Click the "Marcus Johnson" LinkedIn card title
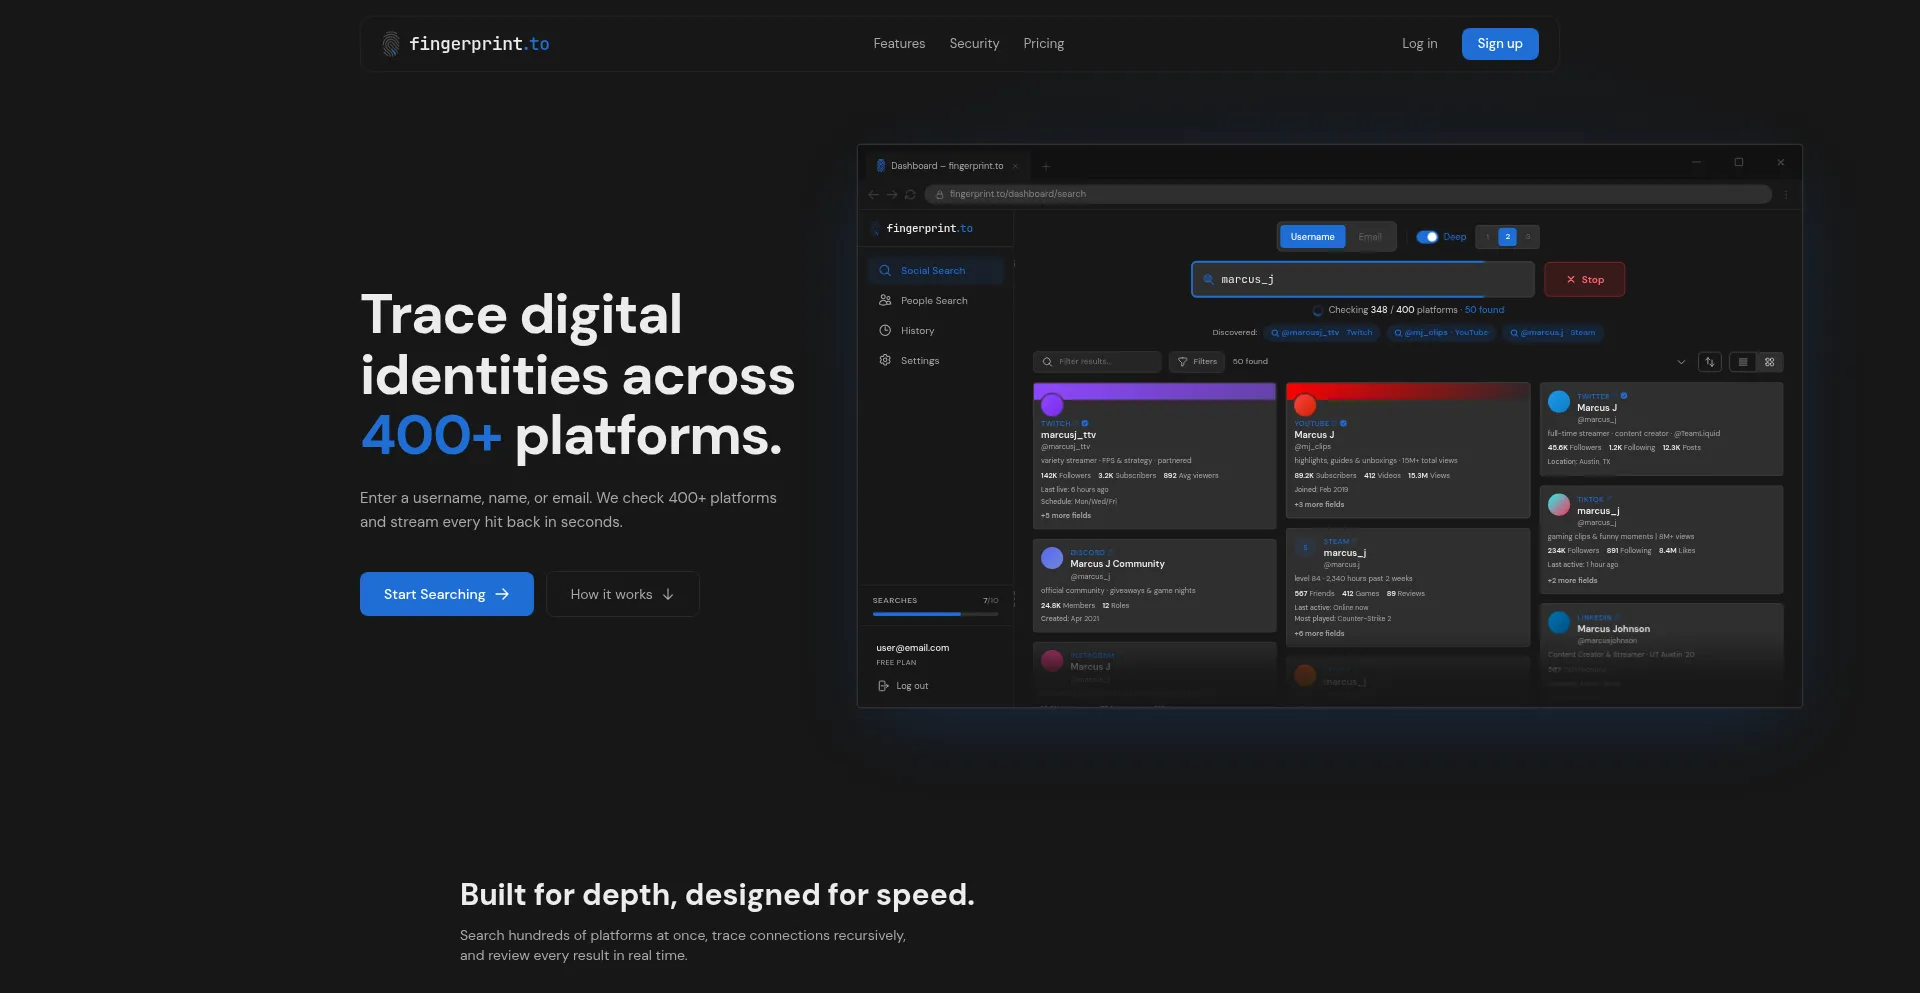The width and height of the screenshot is (1920, 993). click(x=1613, y=629)
